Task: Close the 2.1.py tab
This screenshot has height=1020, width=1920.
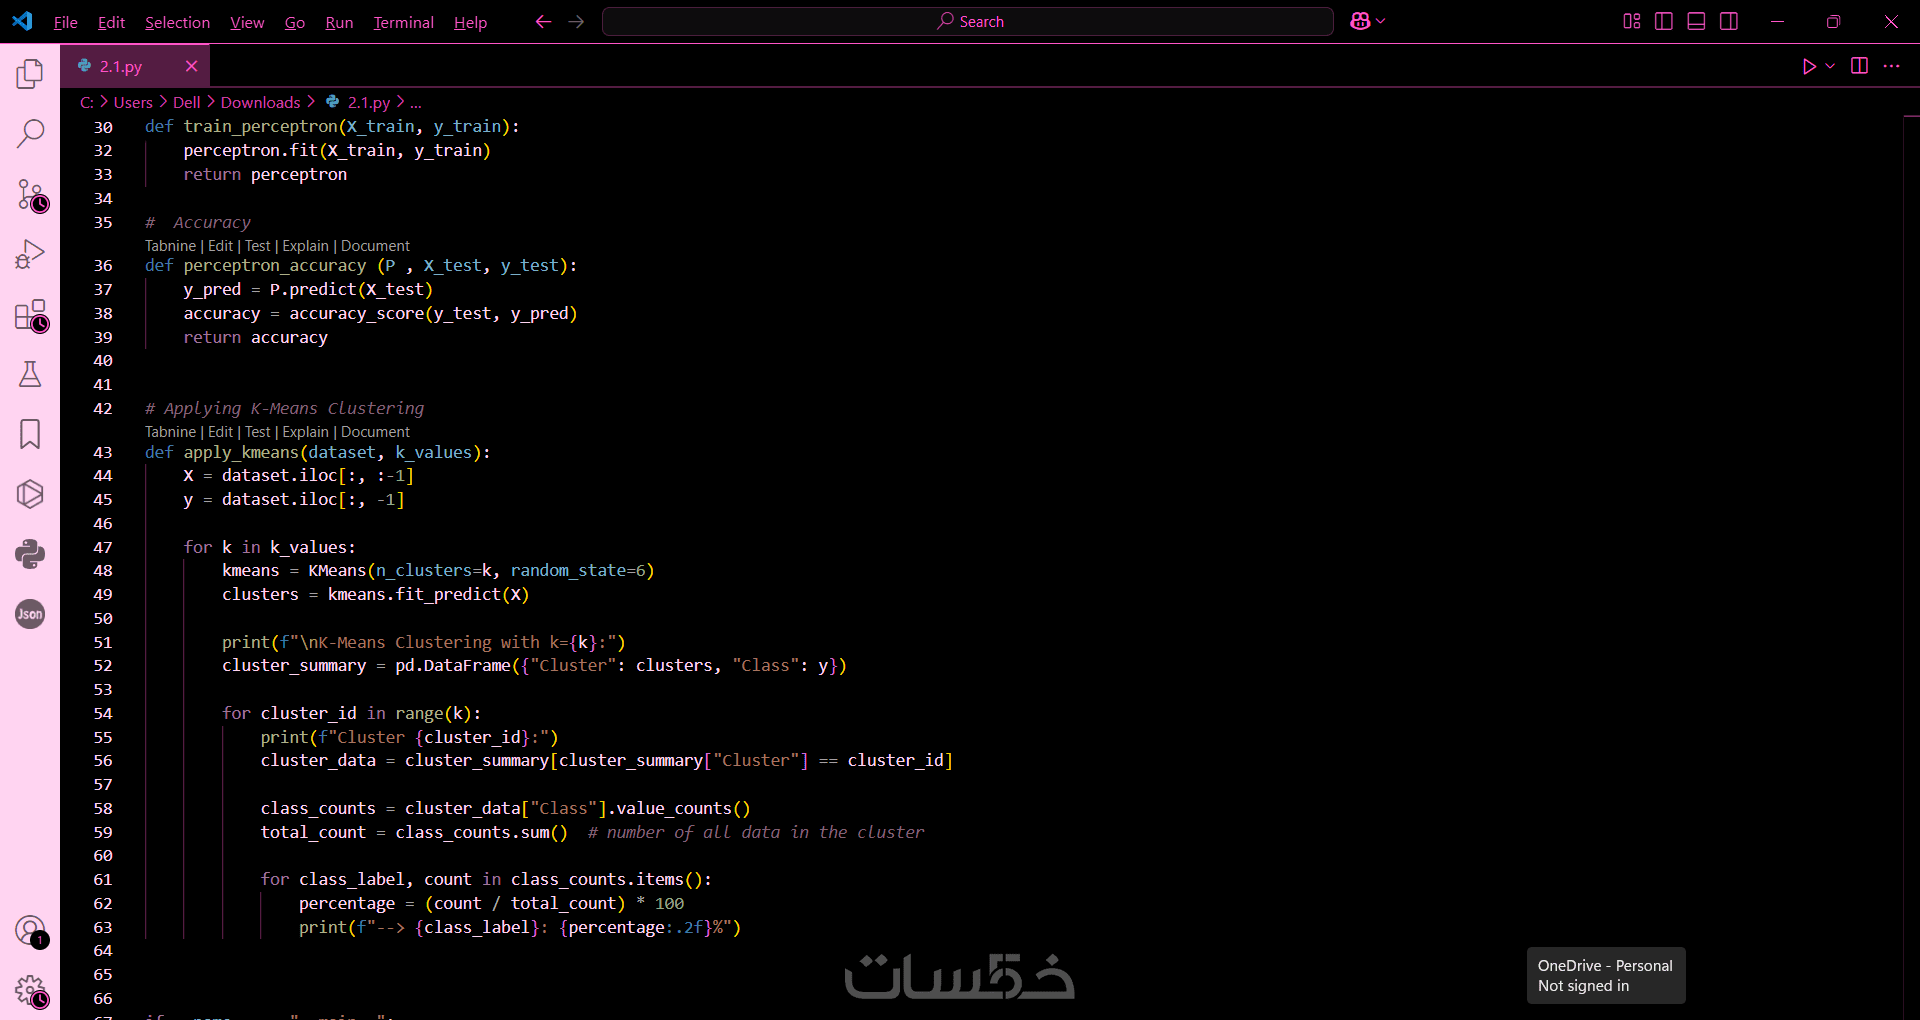Action: click(x=191, y=66)
